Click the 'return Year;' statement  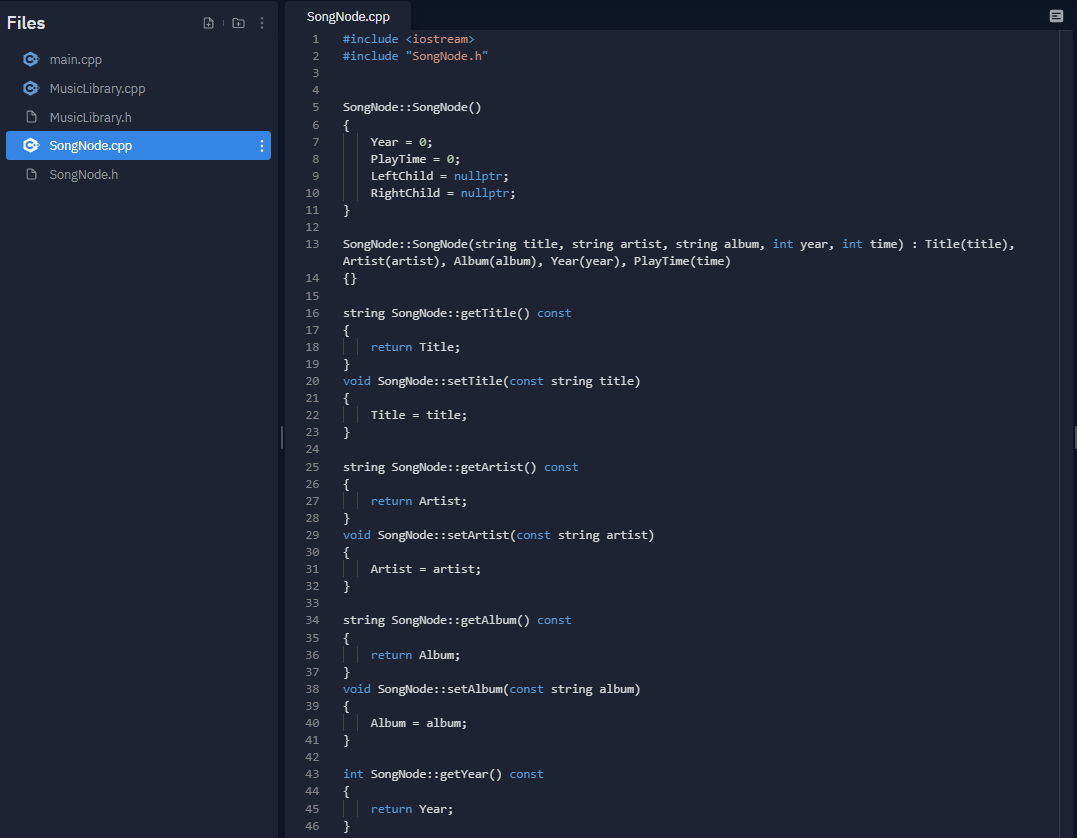411,809
